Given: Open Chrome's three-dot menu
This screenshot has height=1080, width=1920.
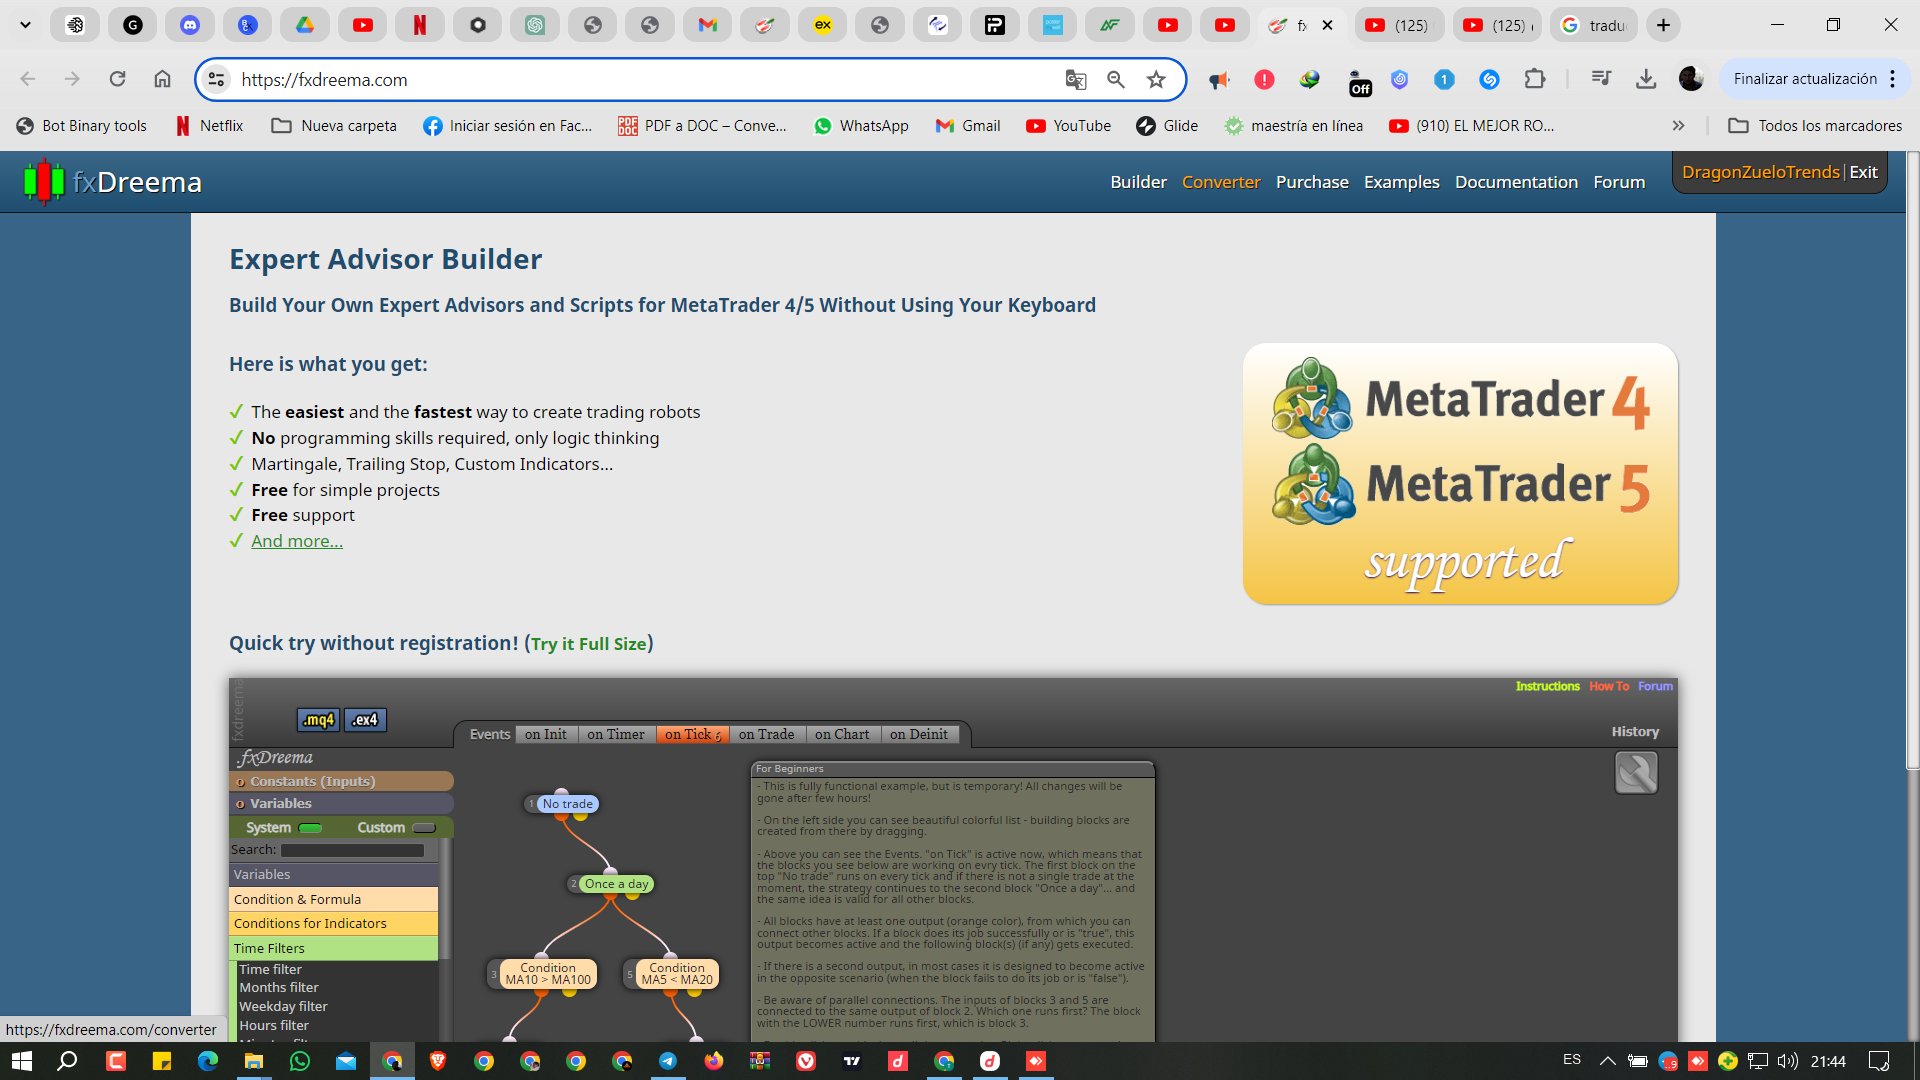Looking at the screenshot, I should coord(1893,79).
